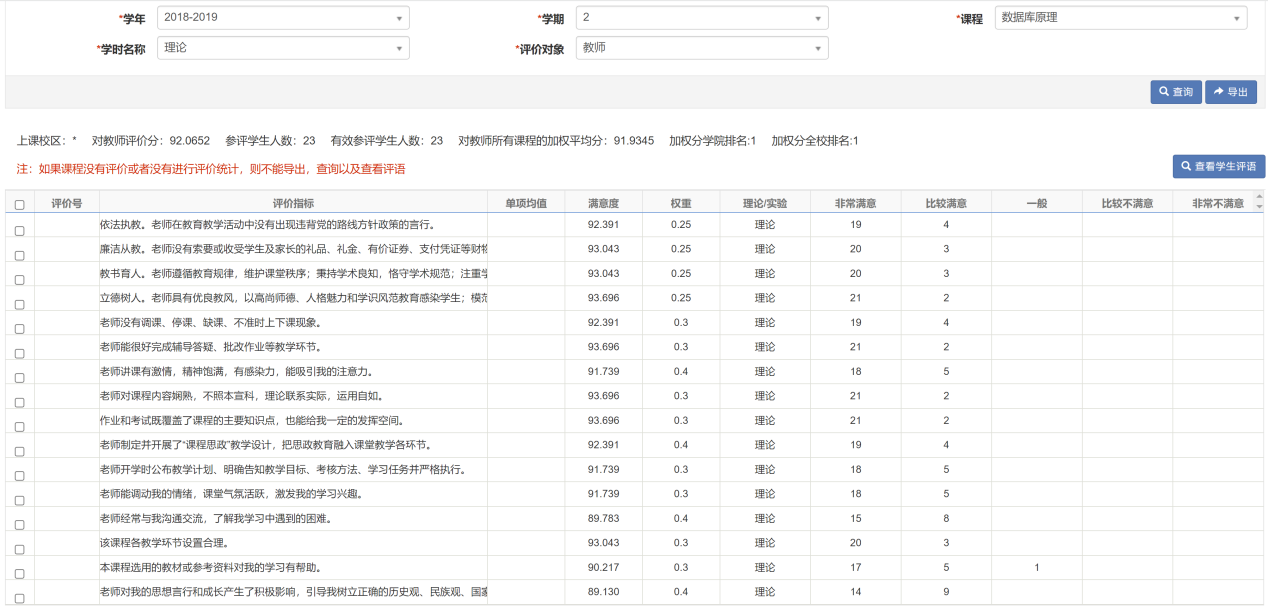Select satisfaction value 89.130

tap(603, 591)
